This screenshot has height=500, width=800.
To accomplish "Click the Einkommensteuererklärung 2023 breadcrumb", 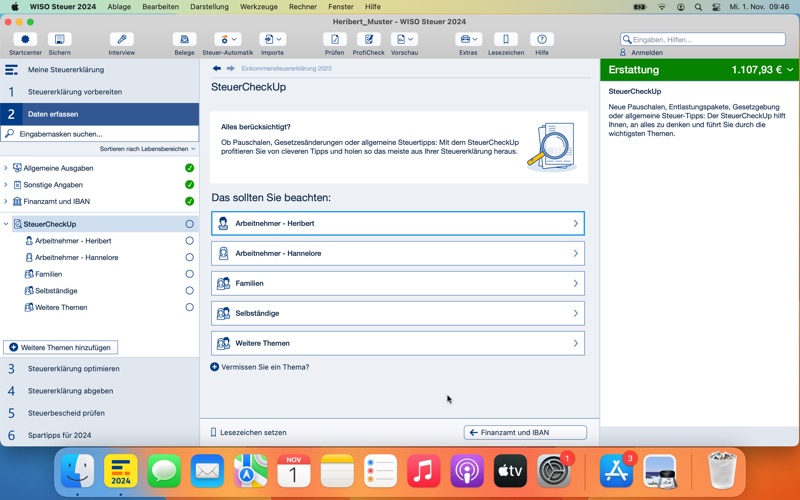I will coord(286,68).
